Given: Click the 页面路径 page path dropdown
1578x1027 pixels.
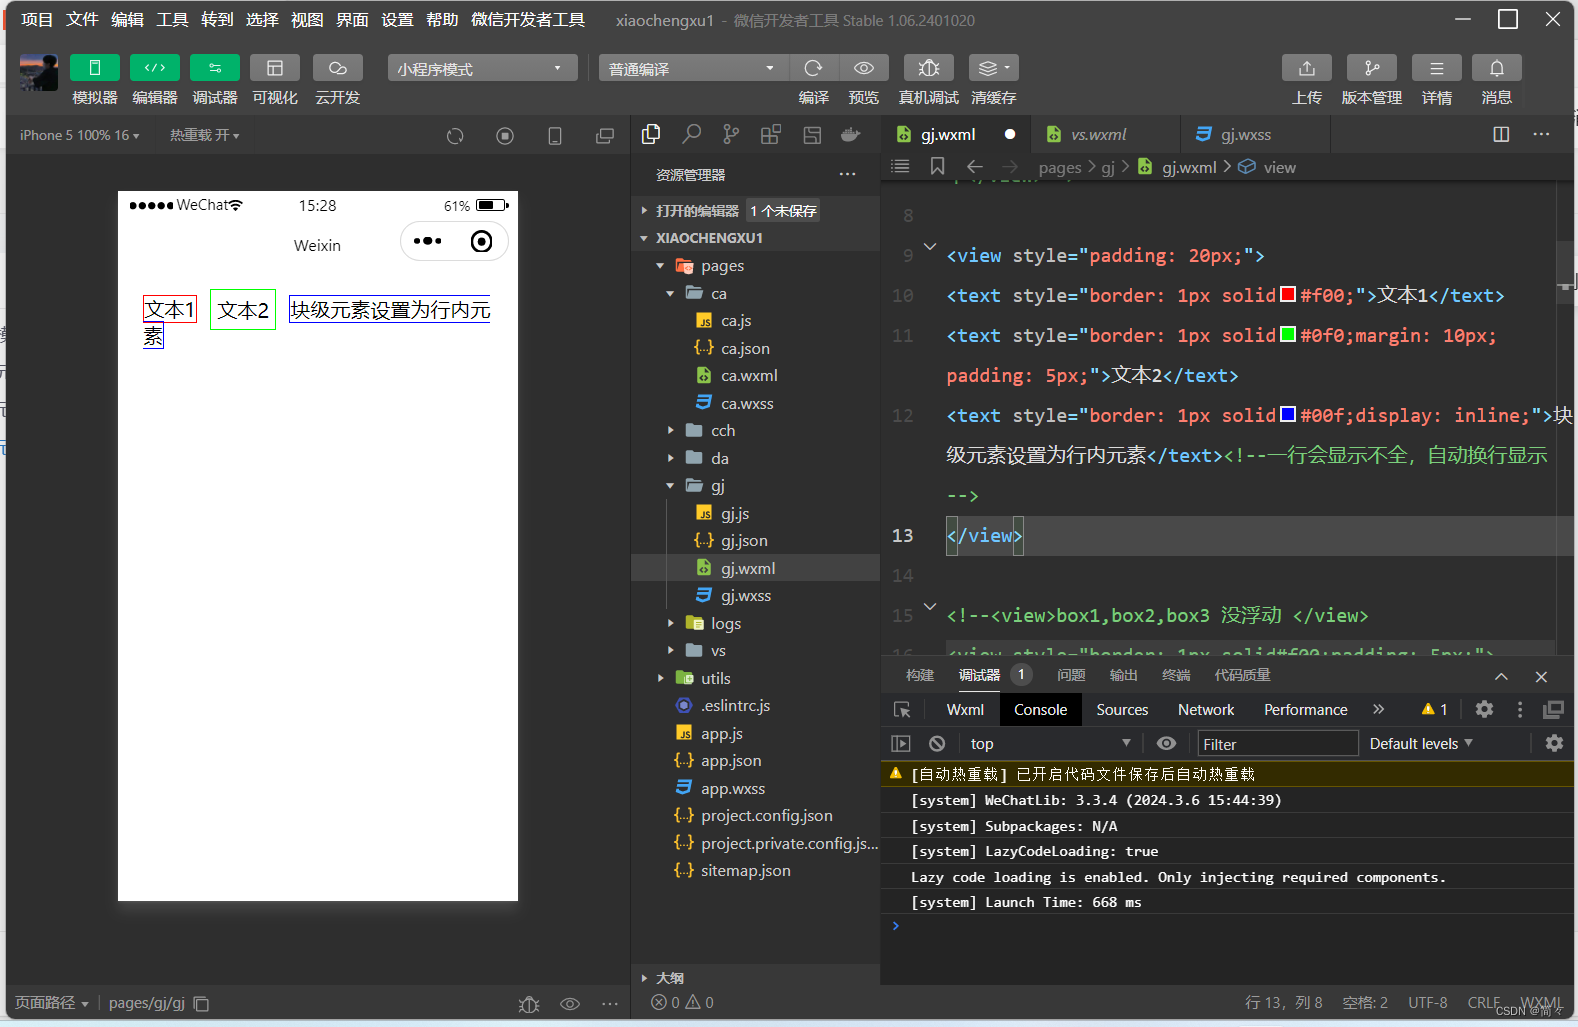Looking at the screenshot, I should (x=52, y=1002).
